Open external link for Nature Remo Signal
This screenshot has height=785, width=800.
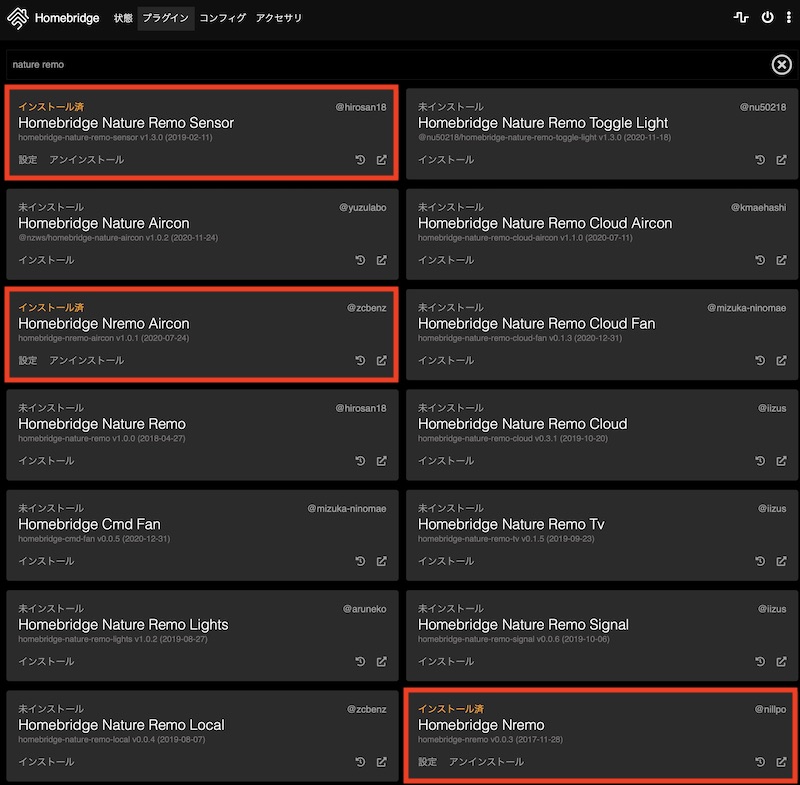click(782, 662)
